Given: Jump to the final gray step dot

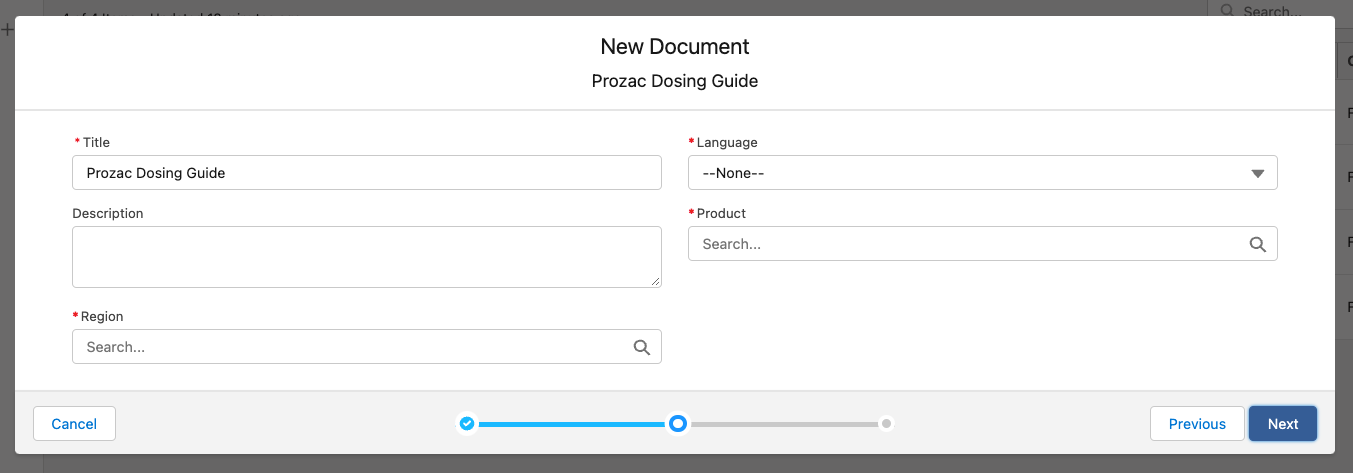Looking at the screenshot, I should point(886,424).
